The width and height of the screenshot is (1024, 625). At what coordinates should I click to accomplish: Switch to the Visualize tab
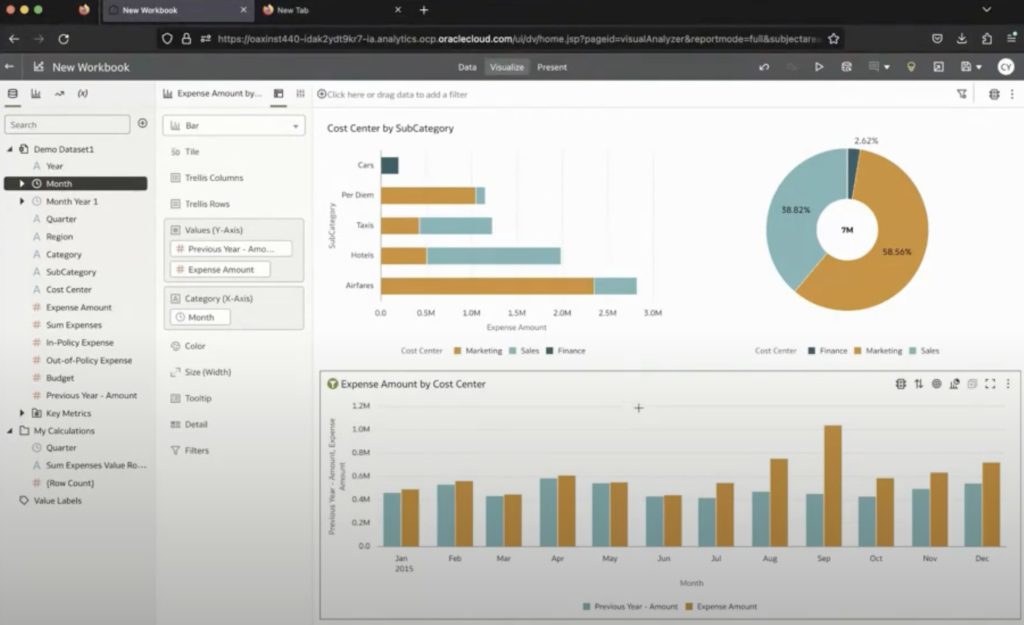coord(507,67)
